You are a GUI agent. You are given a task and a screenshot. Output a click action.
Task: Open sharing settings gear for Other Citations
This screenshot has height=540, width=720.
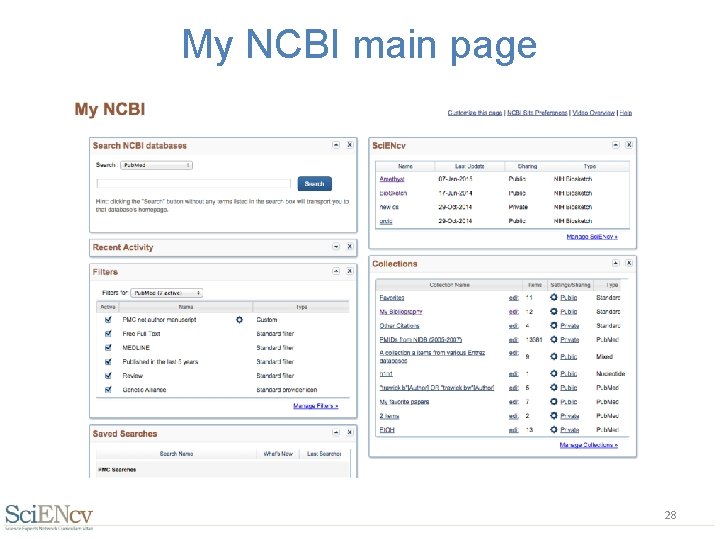(554, 326)
